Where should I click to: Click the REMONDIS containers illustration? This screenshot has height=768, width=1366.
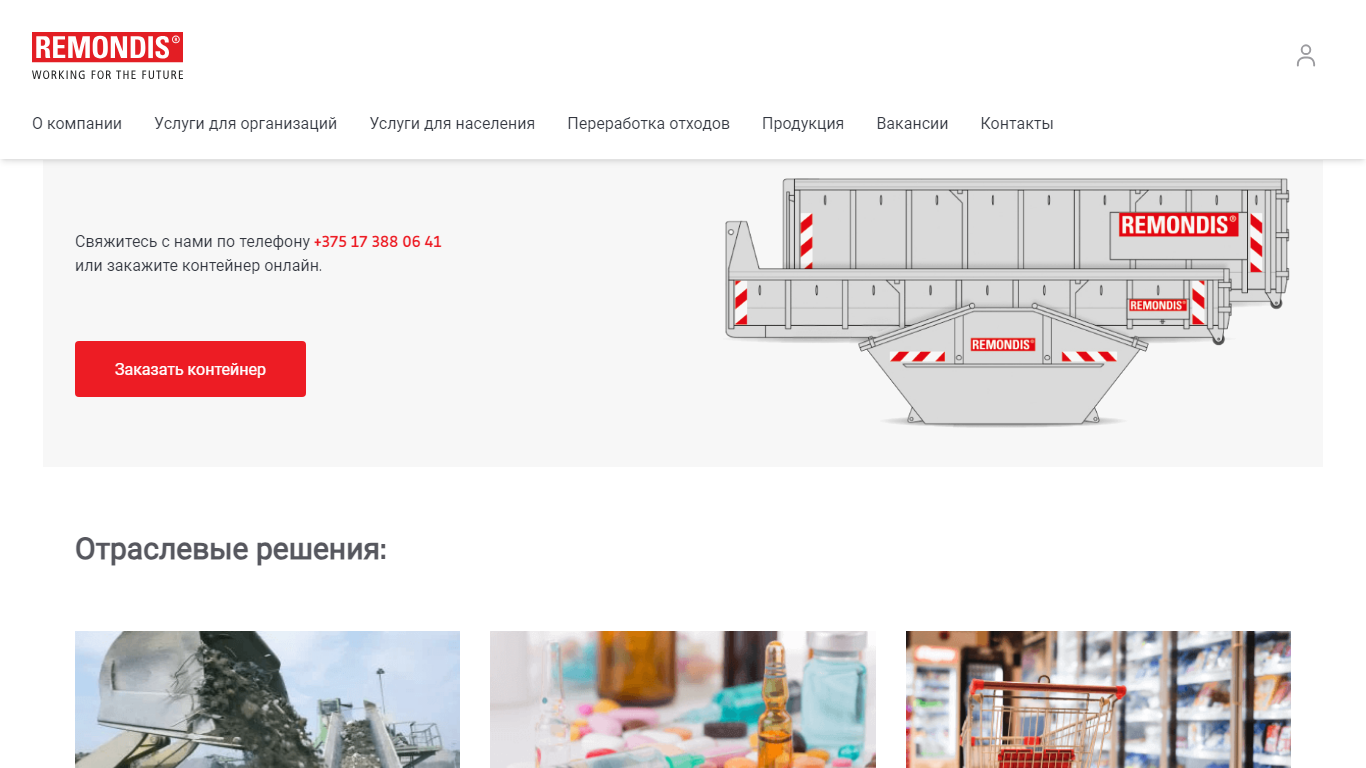1007,302
